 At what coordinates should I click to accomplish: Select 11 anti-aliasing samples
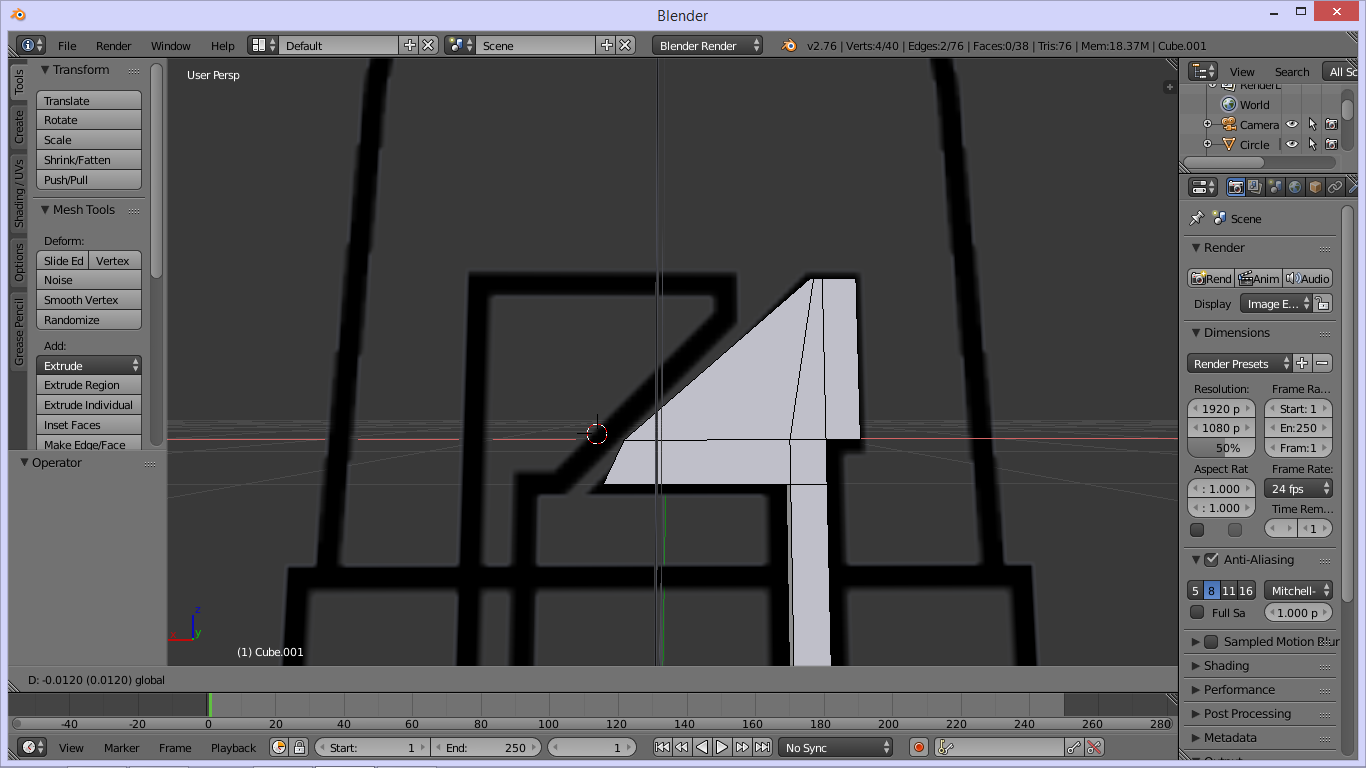pos(1229,590)
